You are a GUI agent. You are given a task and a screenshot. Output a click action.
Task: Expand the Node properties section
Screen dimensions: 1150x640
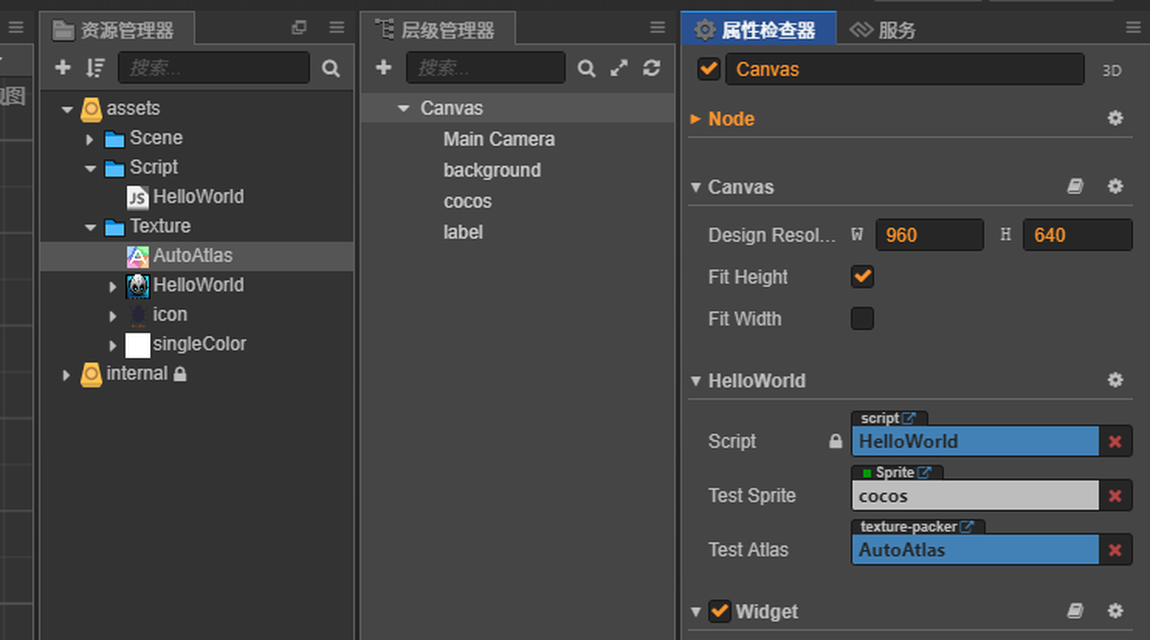click(696, 119)
